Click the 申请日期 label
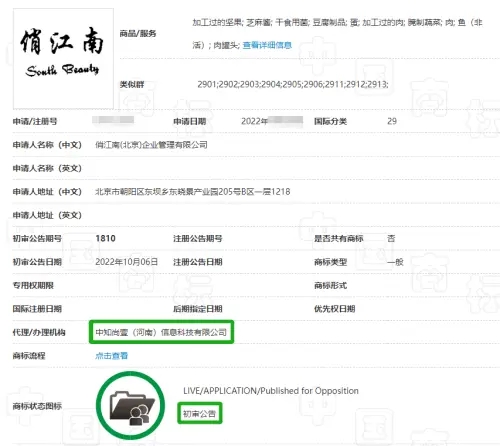Image resolution: width=500 pixels, height=446 pixels. [x=189, y=121]
